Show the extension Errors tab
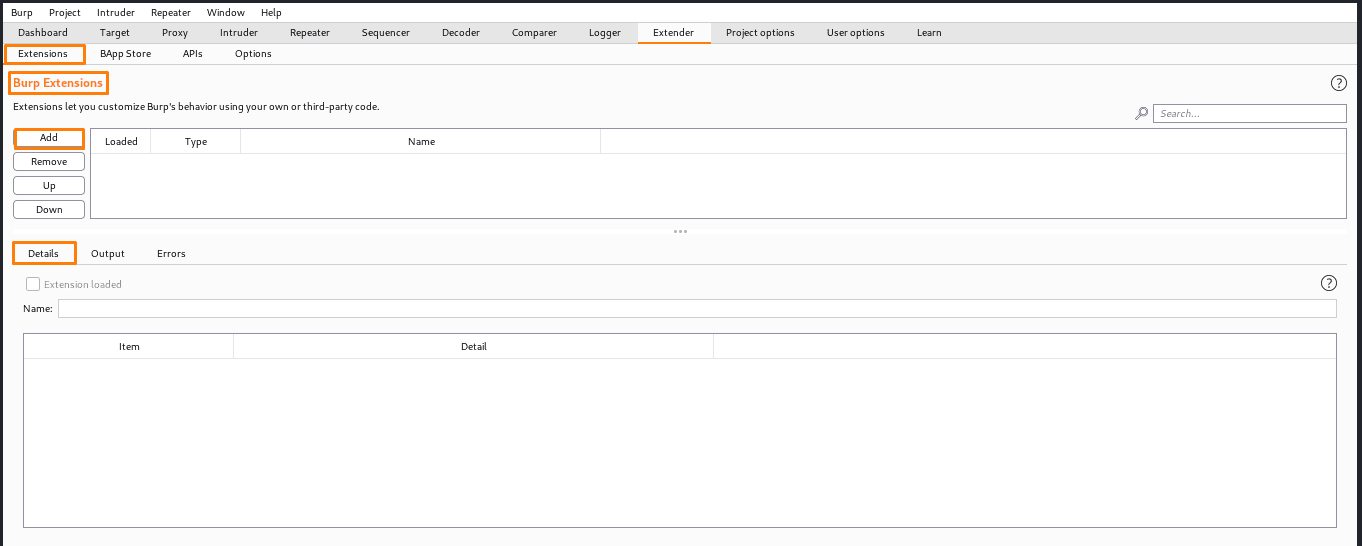Image resolution: width=1362 pixels, height=546 pixels. pyautogui.click(x=172, y=254)
